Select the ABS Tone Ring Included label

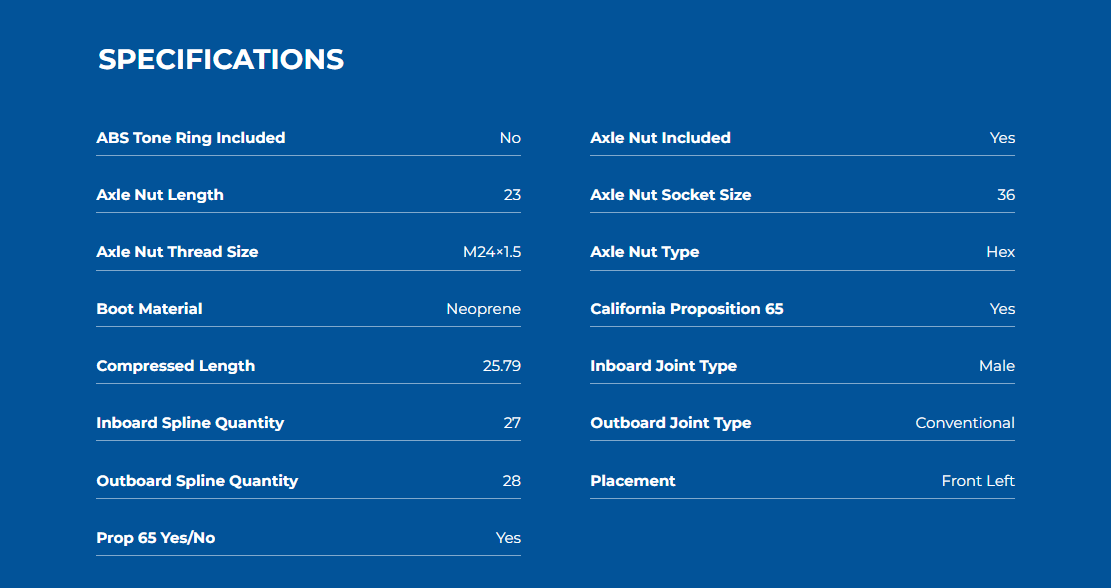click(191, 137)
